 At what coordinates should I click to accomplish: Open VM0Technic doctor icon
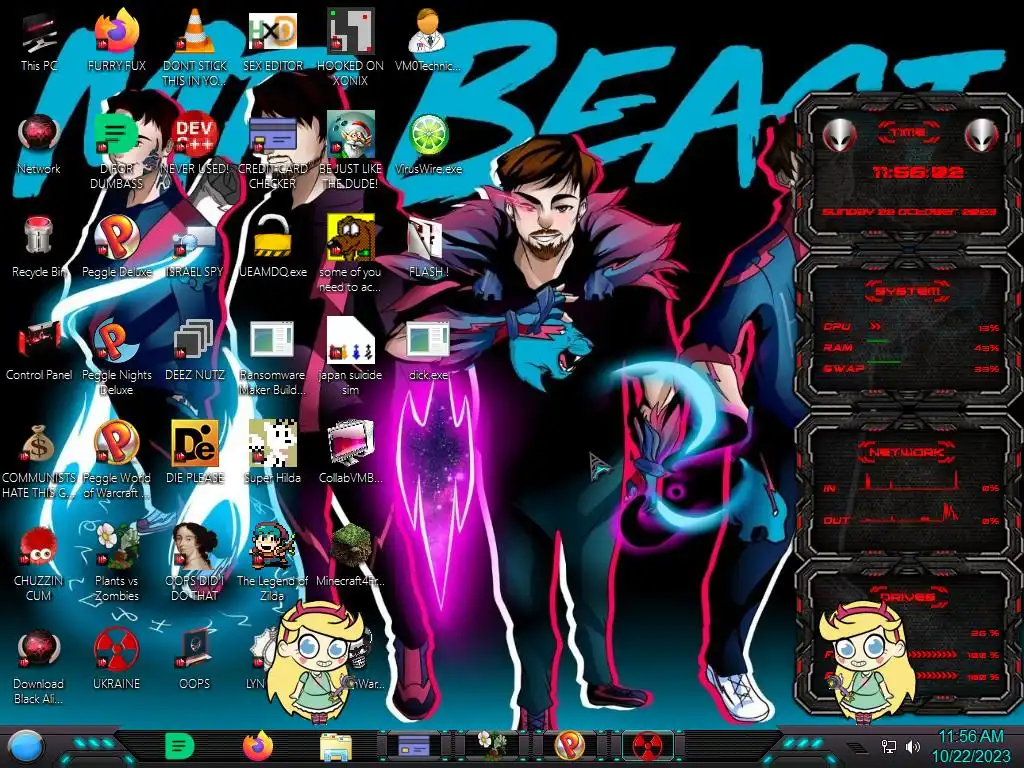click(428, 31)
